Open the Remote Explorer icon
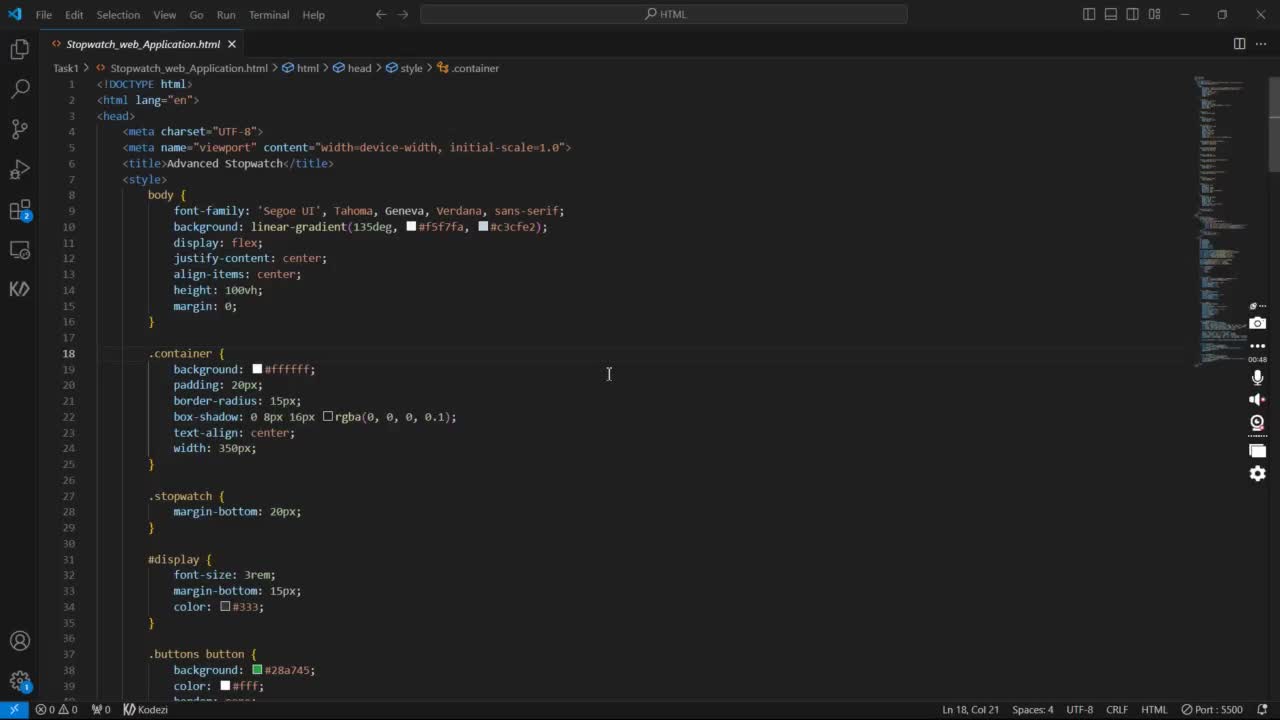 click(x=20, y=250)
